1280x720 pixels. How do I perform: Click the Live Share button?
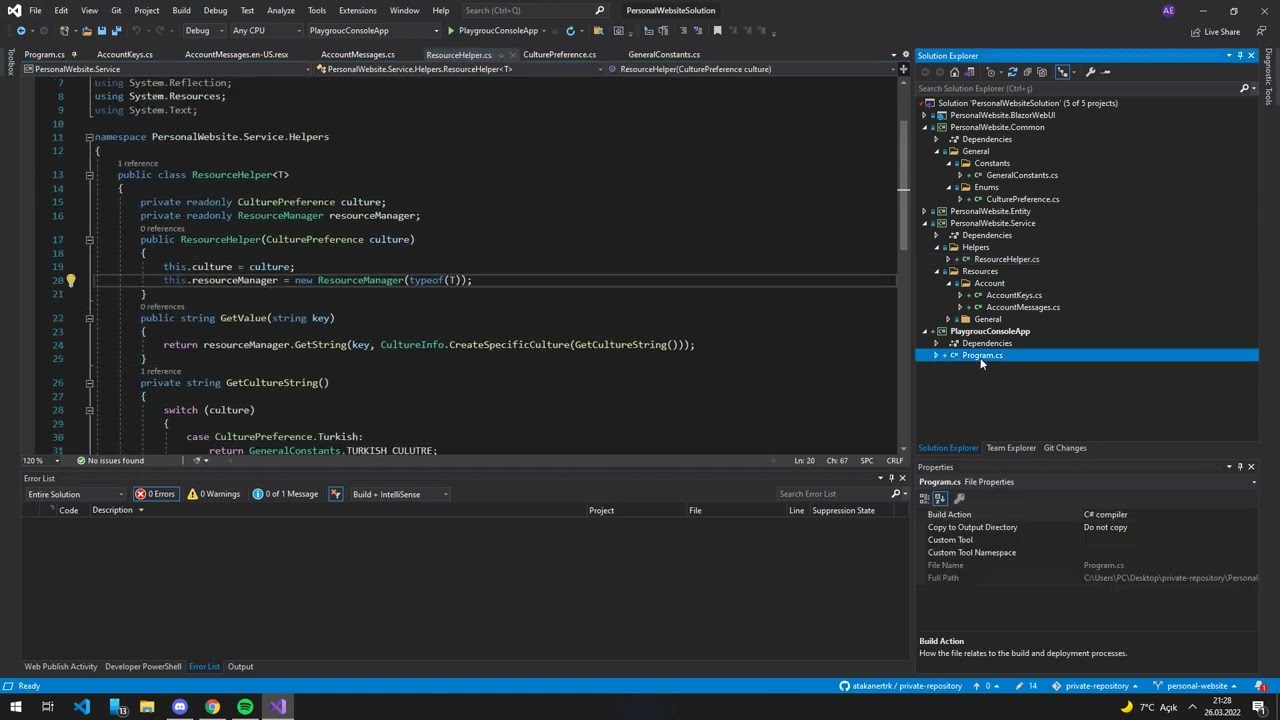pyautogui.click(x=1215, y=32)
